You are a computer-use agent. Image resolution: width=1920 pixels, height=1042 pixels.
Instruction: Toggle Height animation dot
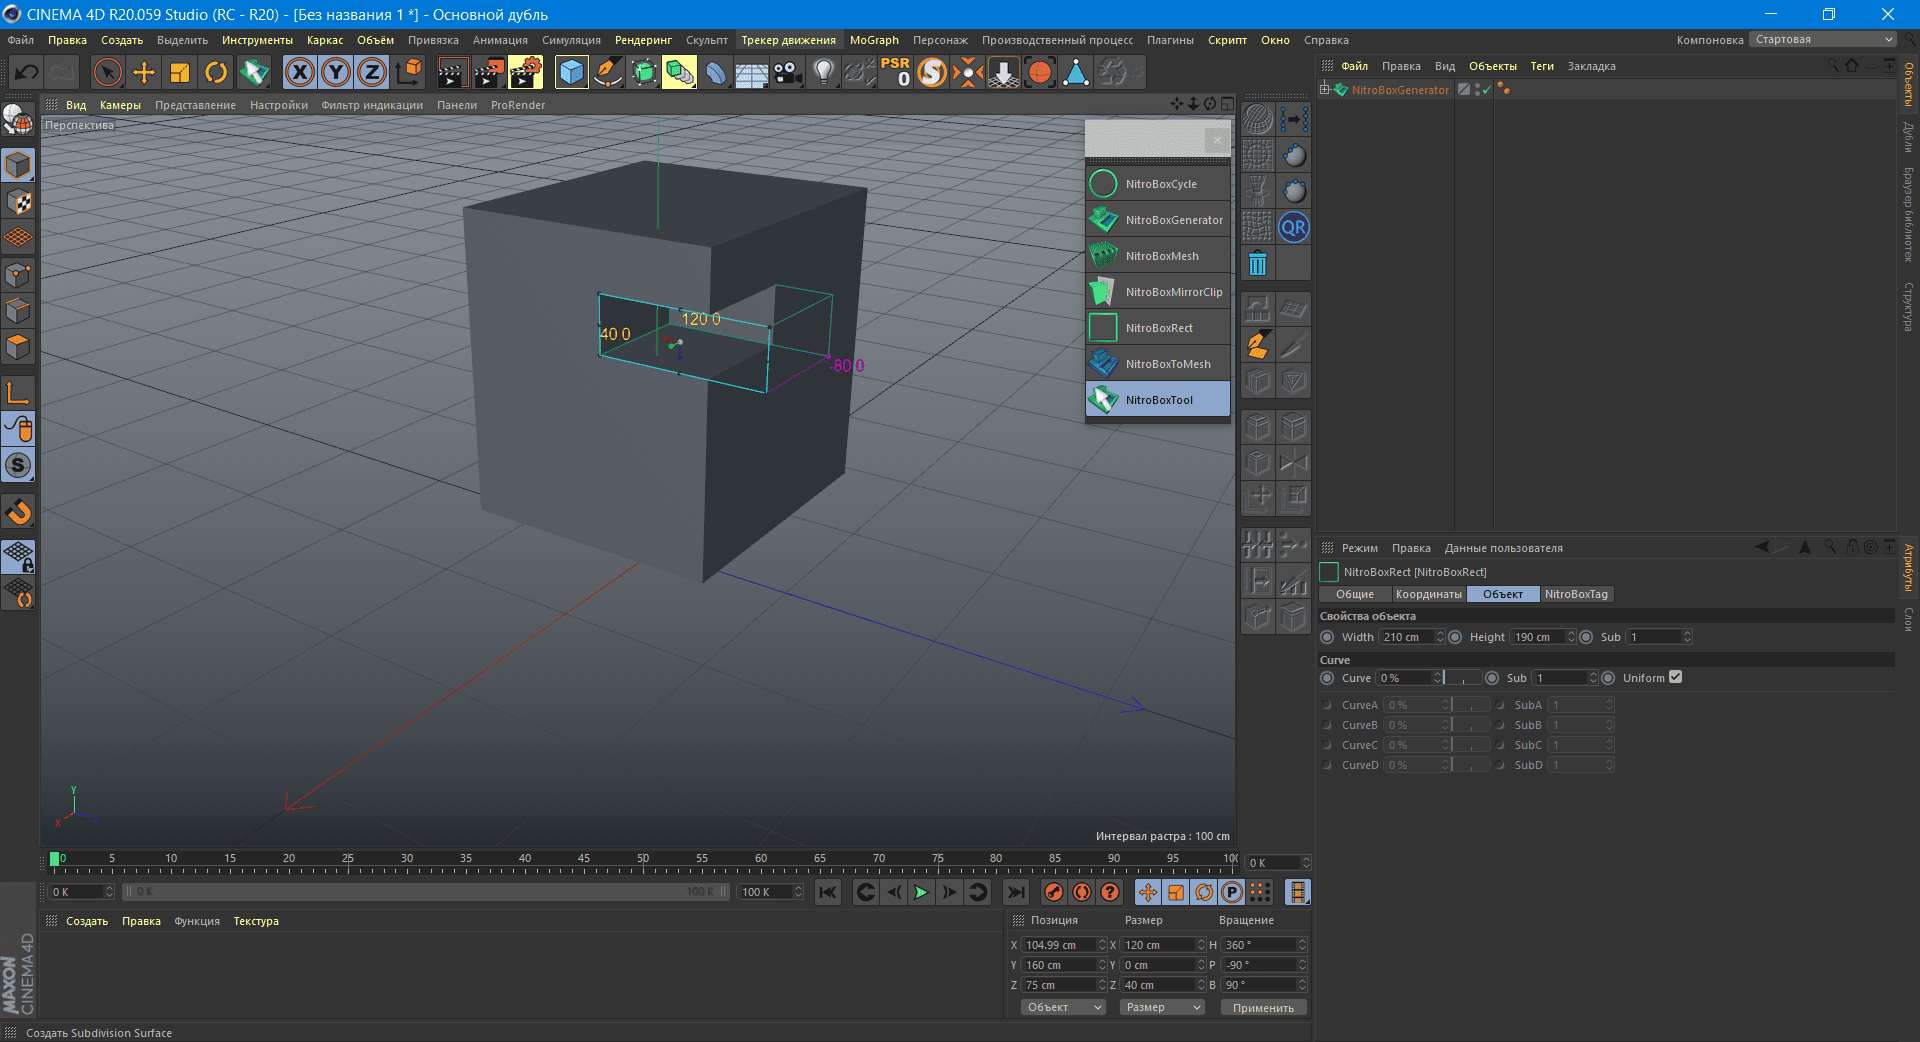tap(1455, 637)
